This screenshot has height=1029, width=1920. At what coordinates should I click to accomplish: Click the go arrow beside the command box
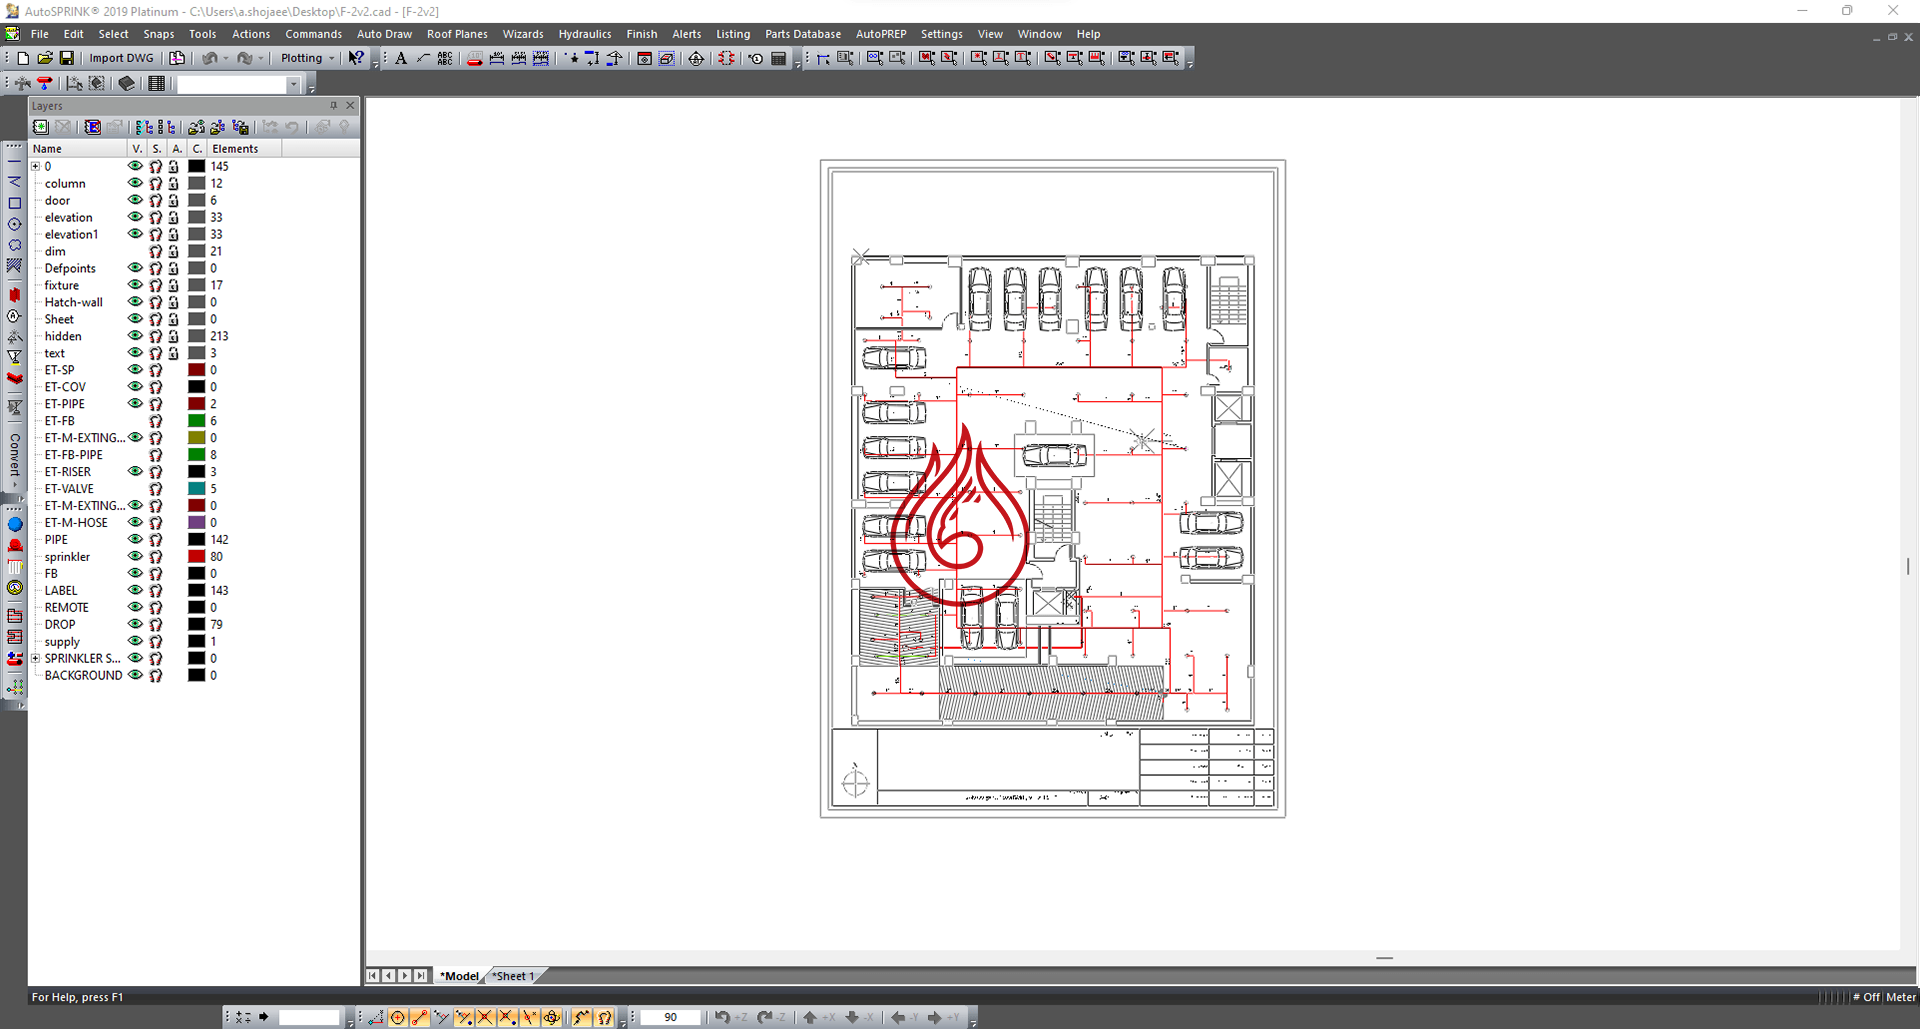click(x=264, y=1017)
